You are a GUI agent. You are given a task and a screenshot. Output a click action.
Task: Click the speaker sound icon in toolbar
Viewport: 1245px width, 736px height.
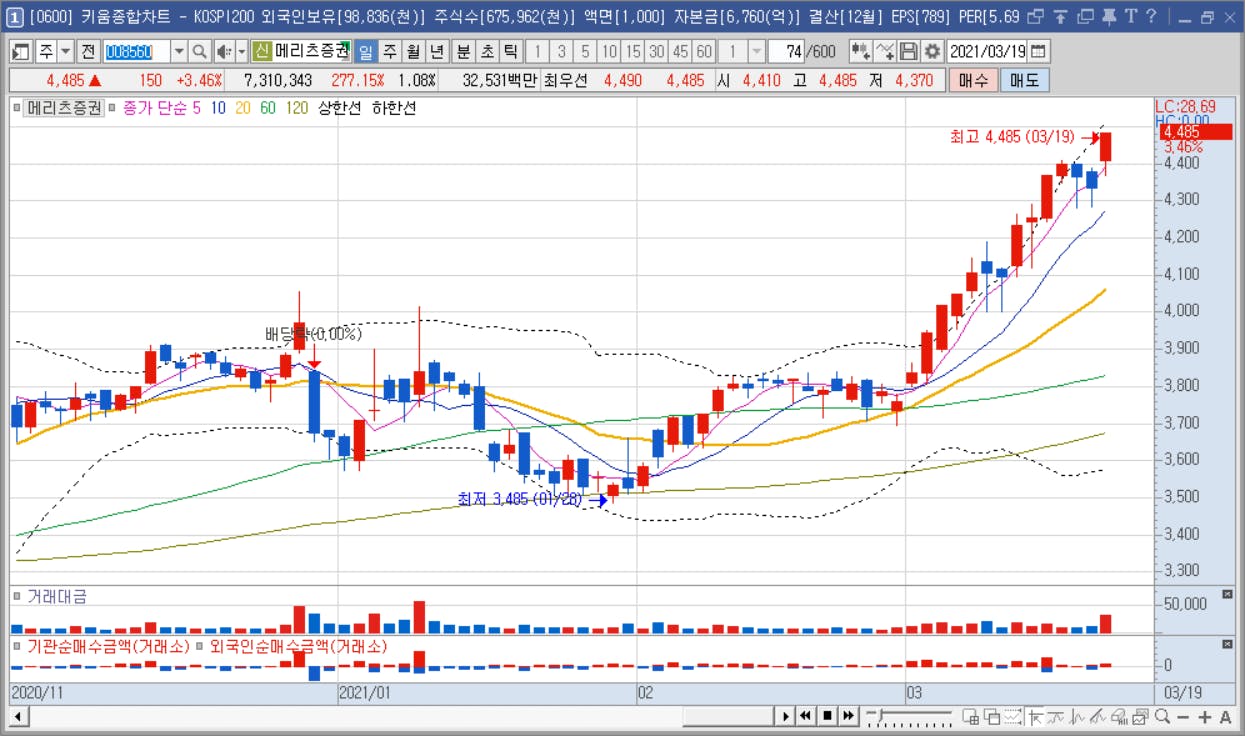(x=223, y=52)
